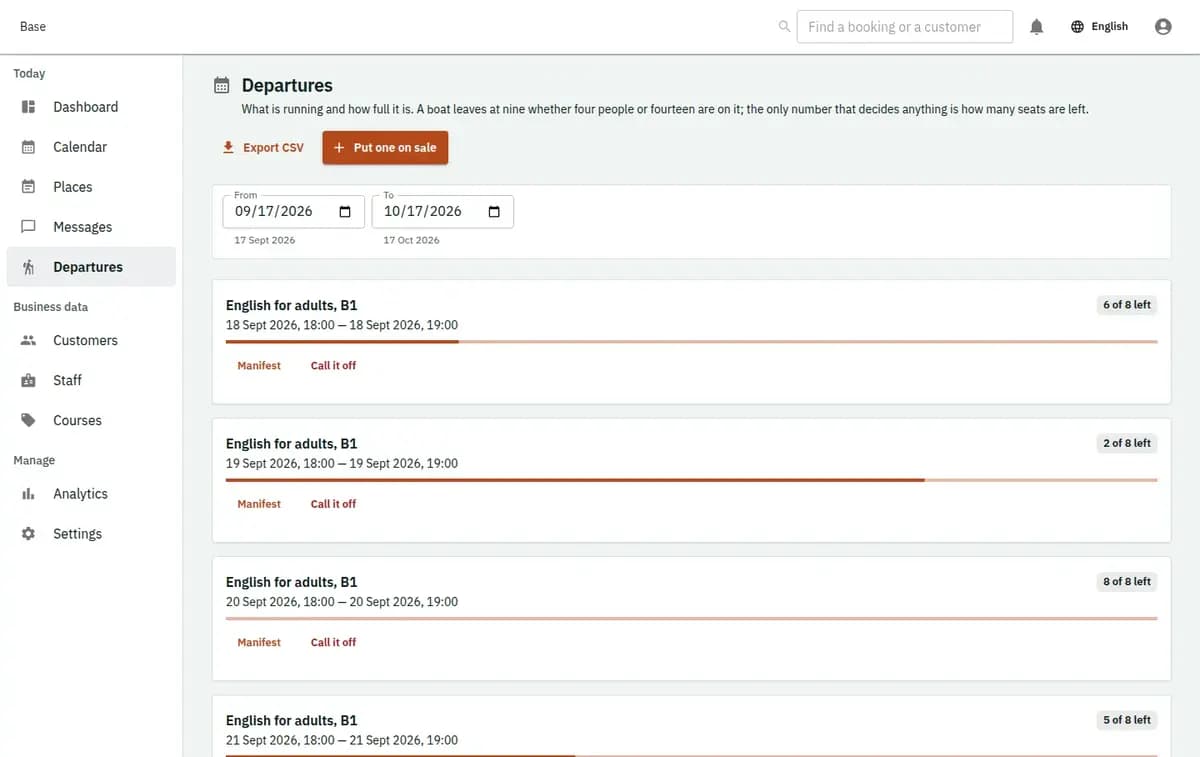Open the English language selector
Image resolution: width=1200 pixels, height=757 pixels.
click(x=1099, y=27)
